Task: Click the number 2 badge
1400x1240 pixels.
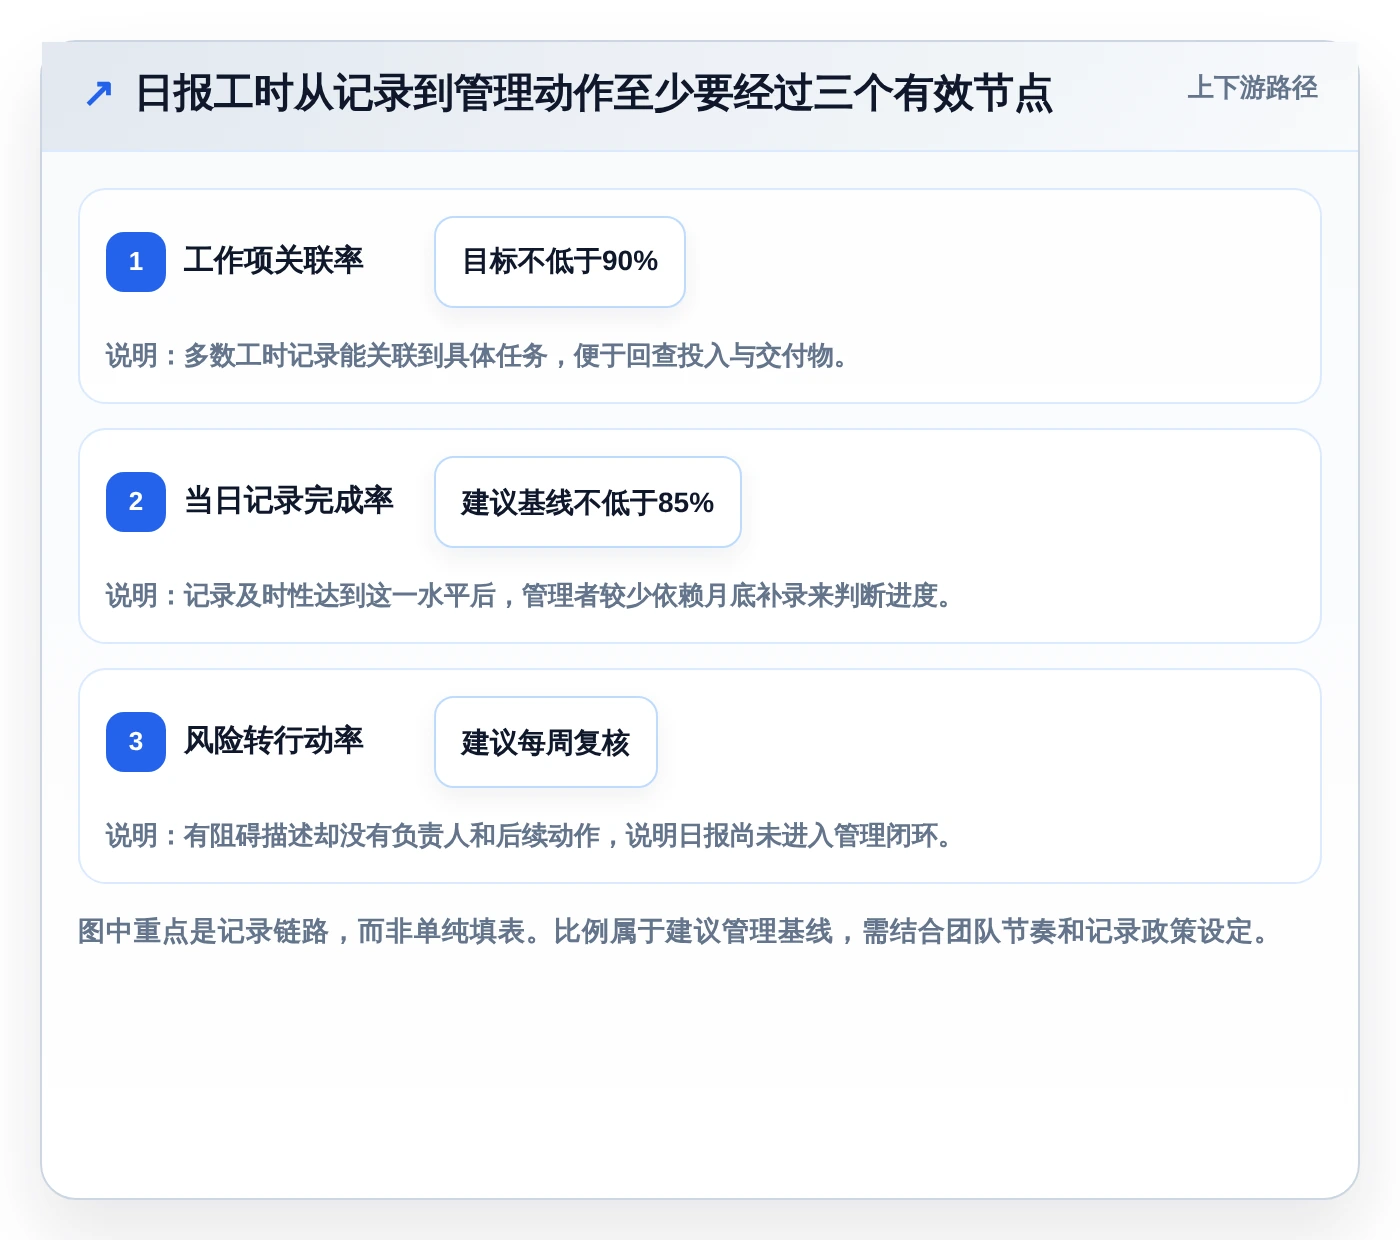Action: coord(136,502)
